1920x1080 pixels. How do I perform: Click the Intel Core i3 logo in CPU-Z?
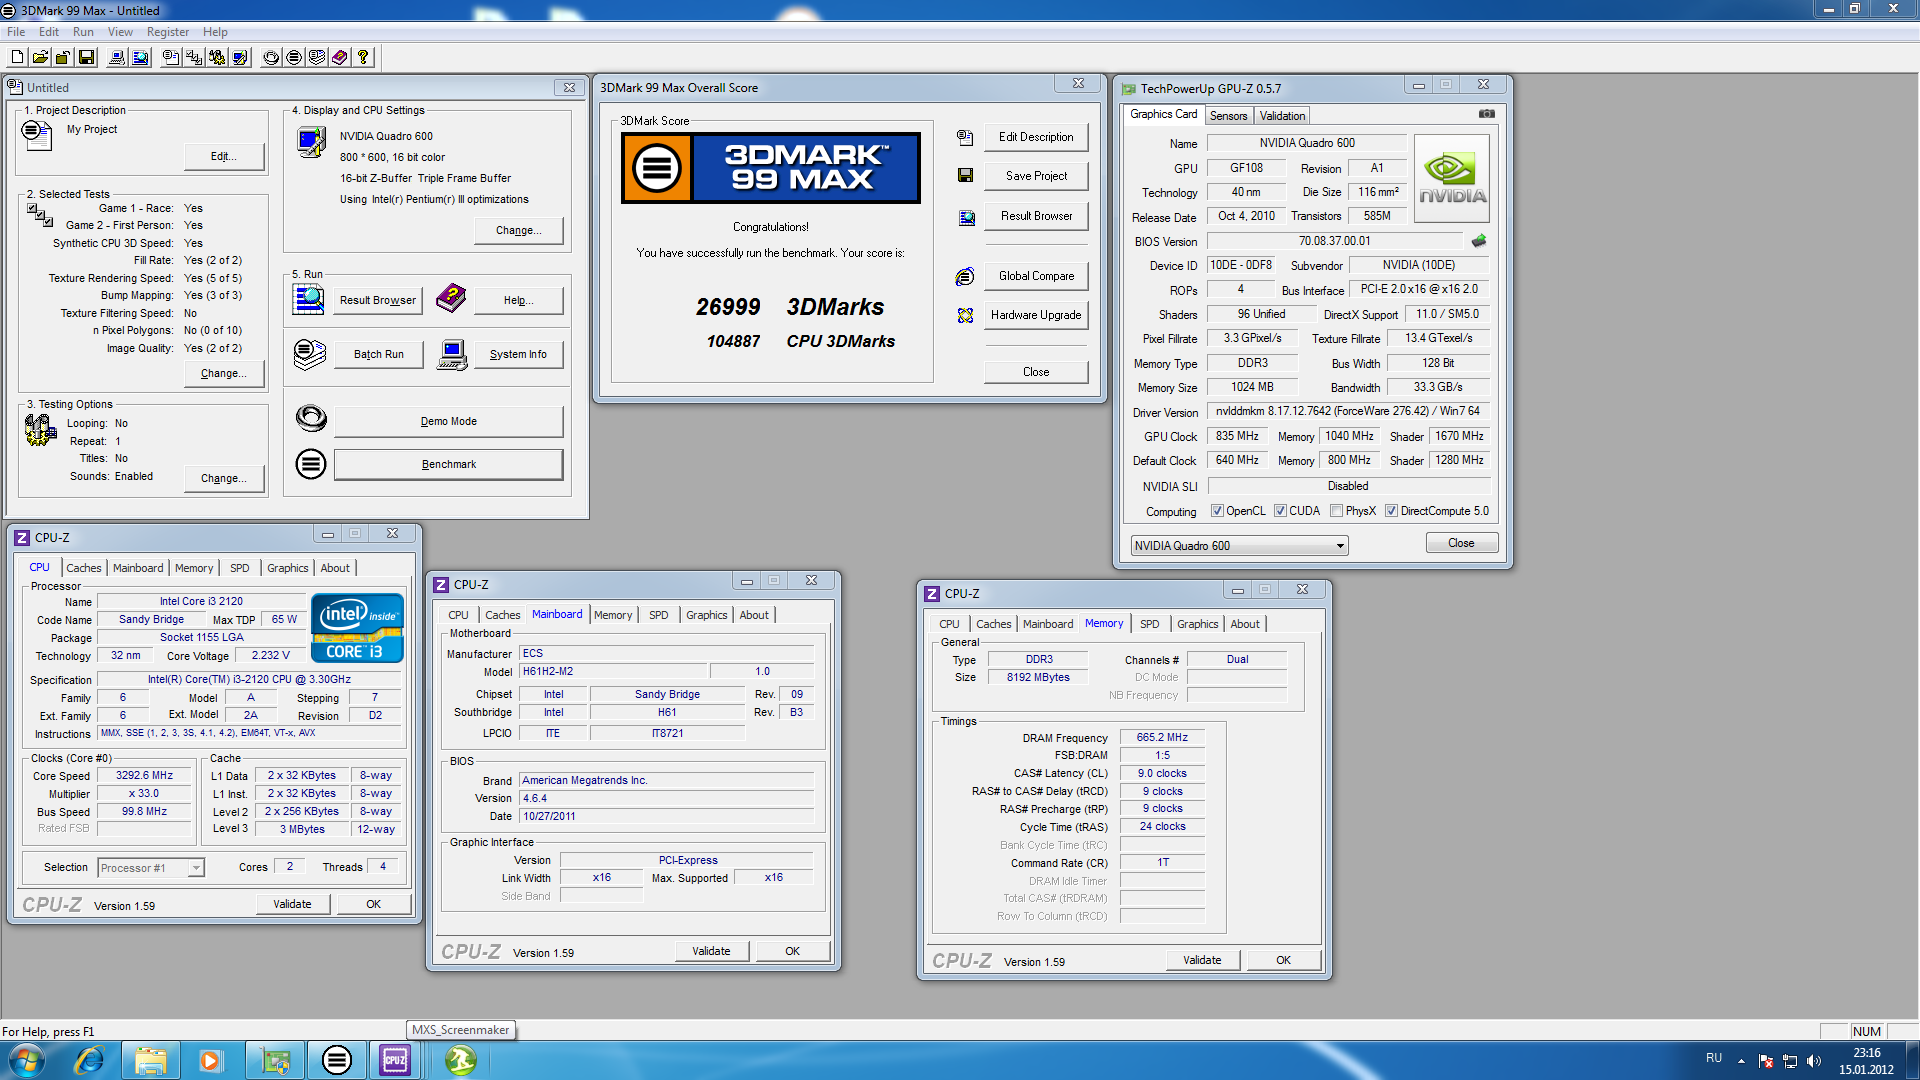[357, 628]
